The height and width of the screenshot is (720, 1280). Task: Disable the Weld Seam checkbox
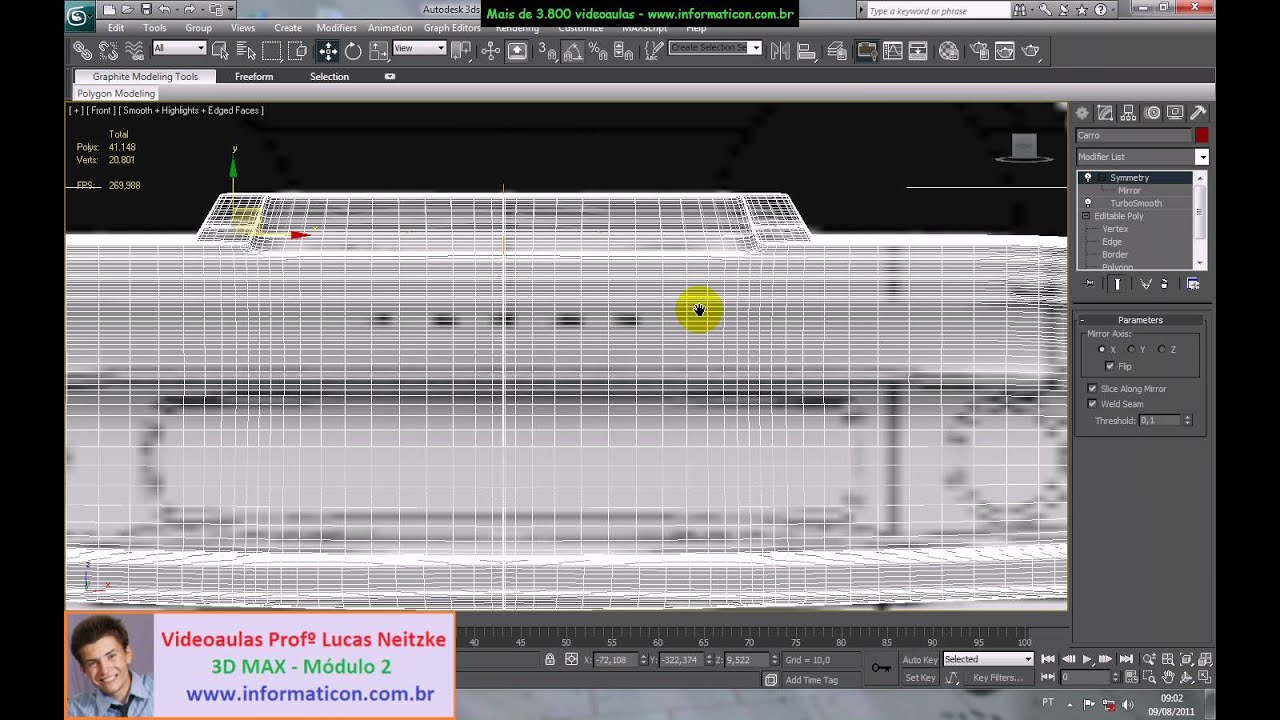[x=1092, y=404]
